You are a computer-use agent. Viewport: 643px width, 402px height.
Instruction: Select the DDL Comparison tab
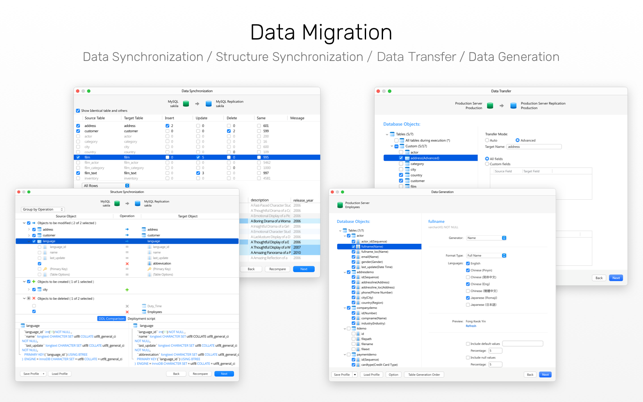click(112, 318)
